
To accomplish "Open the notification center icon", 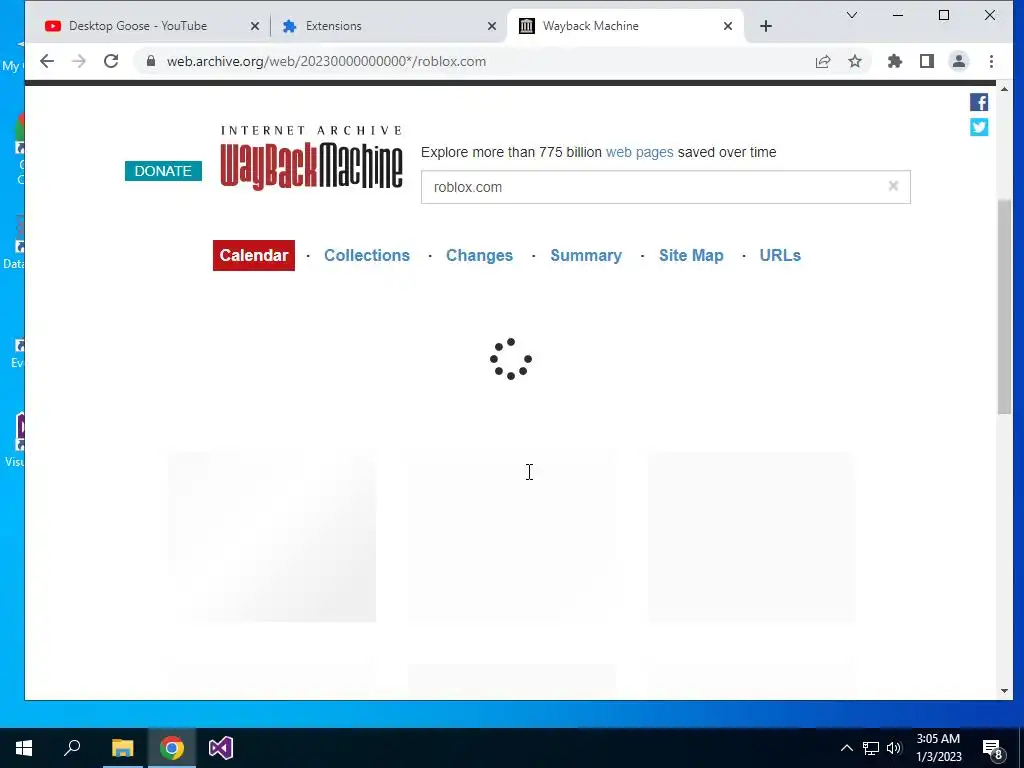I will coord(992,749).
